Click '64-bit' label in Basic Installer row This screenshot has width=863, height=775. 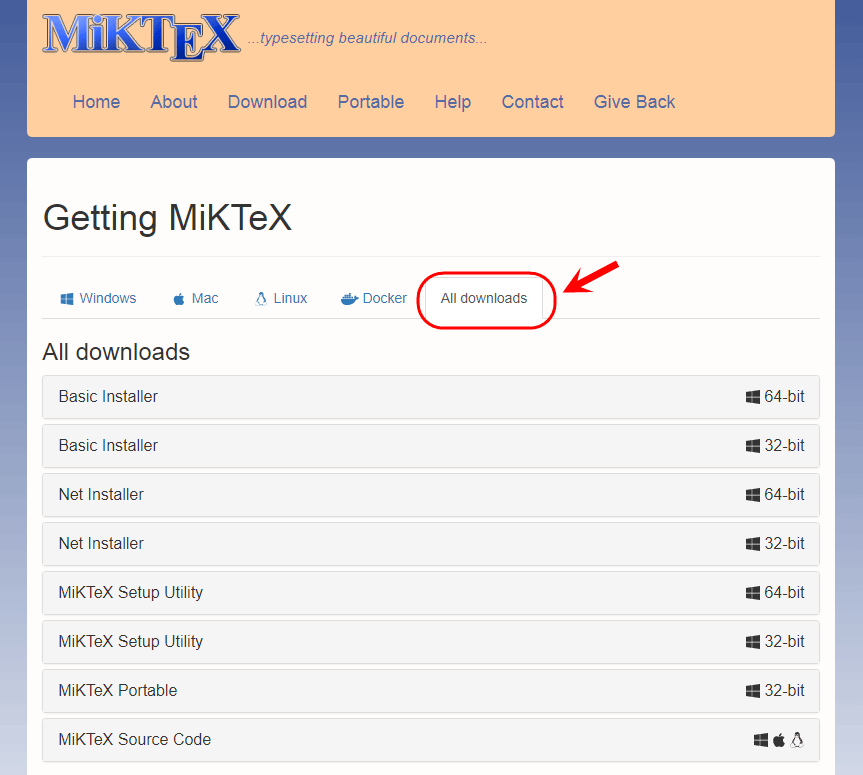[x=784, y=397]
